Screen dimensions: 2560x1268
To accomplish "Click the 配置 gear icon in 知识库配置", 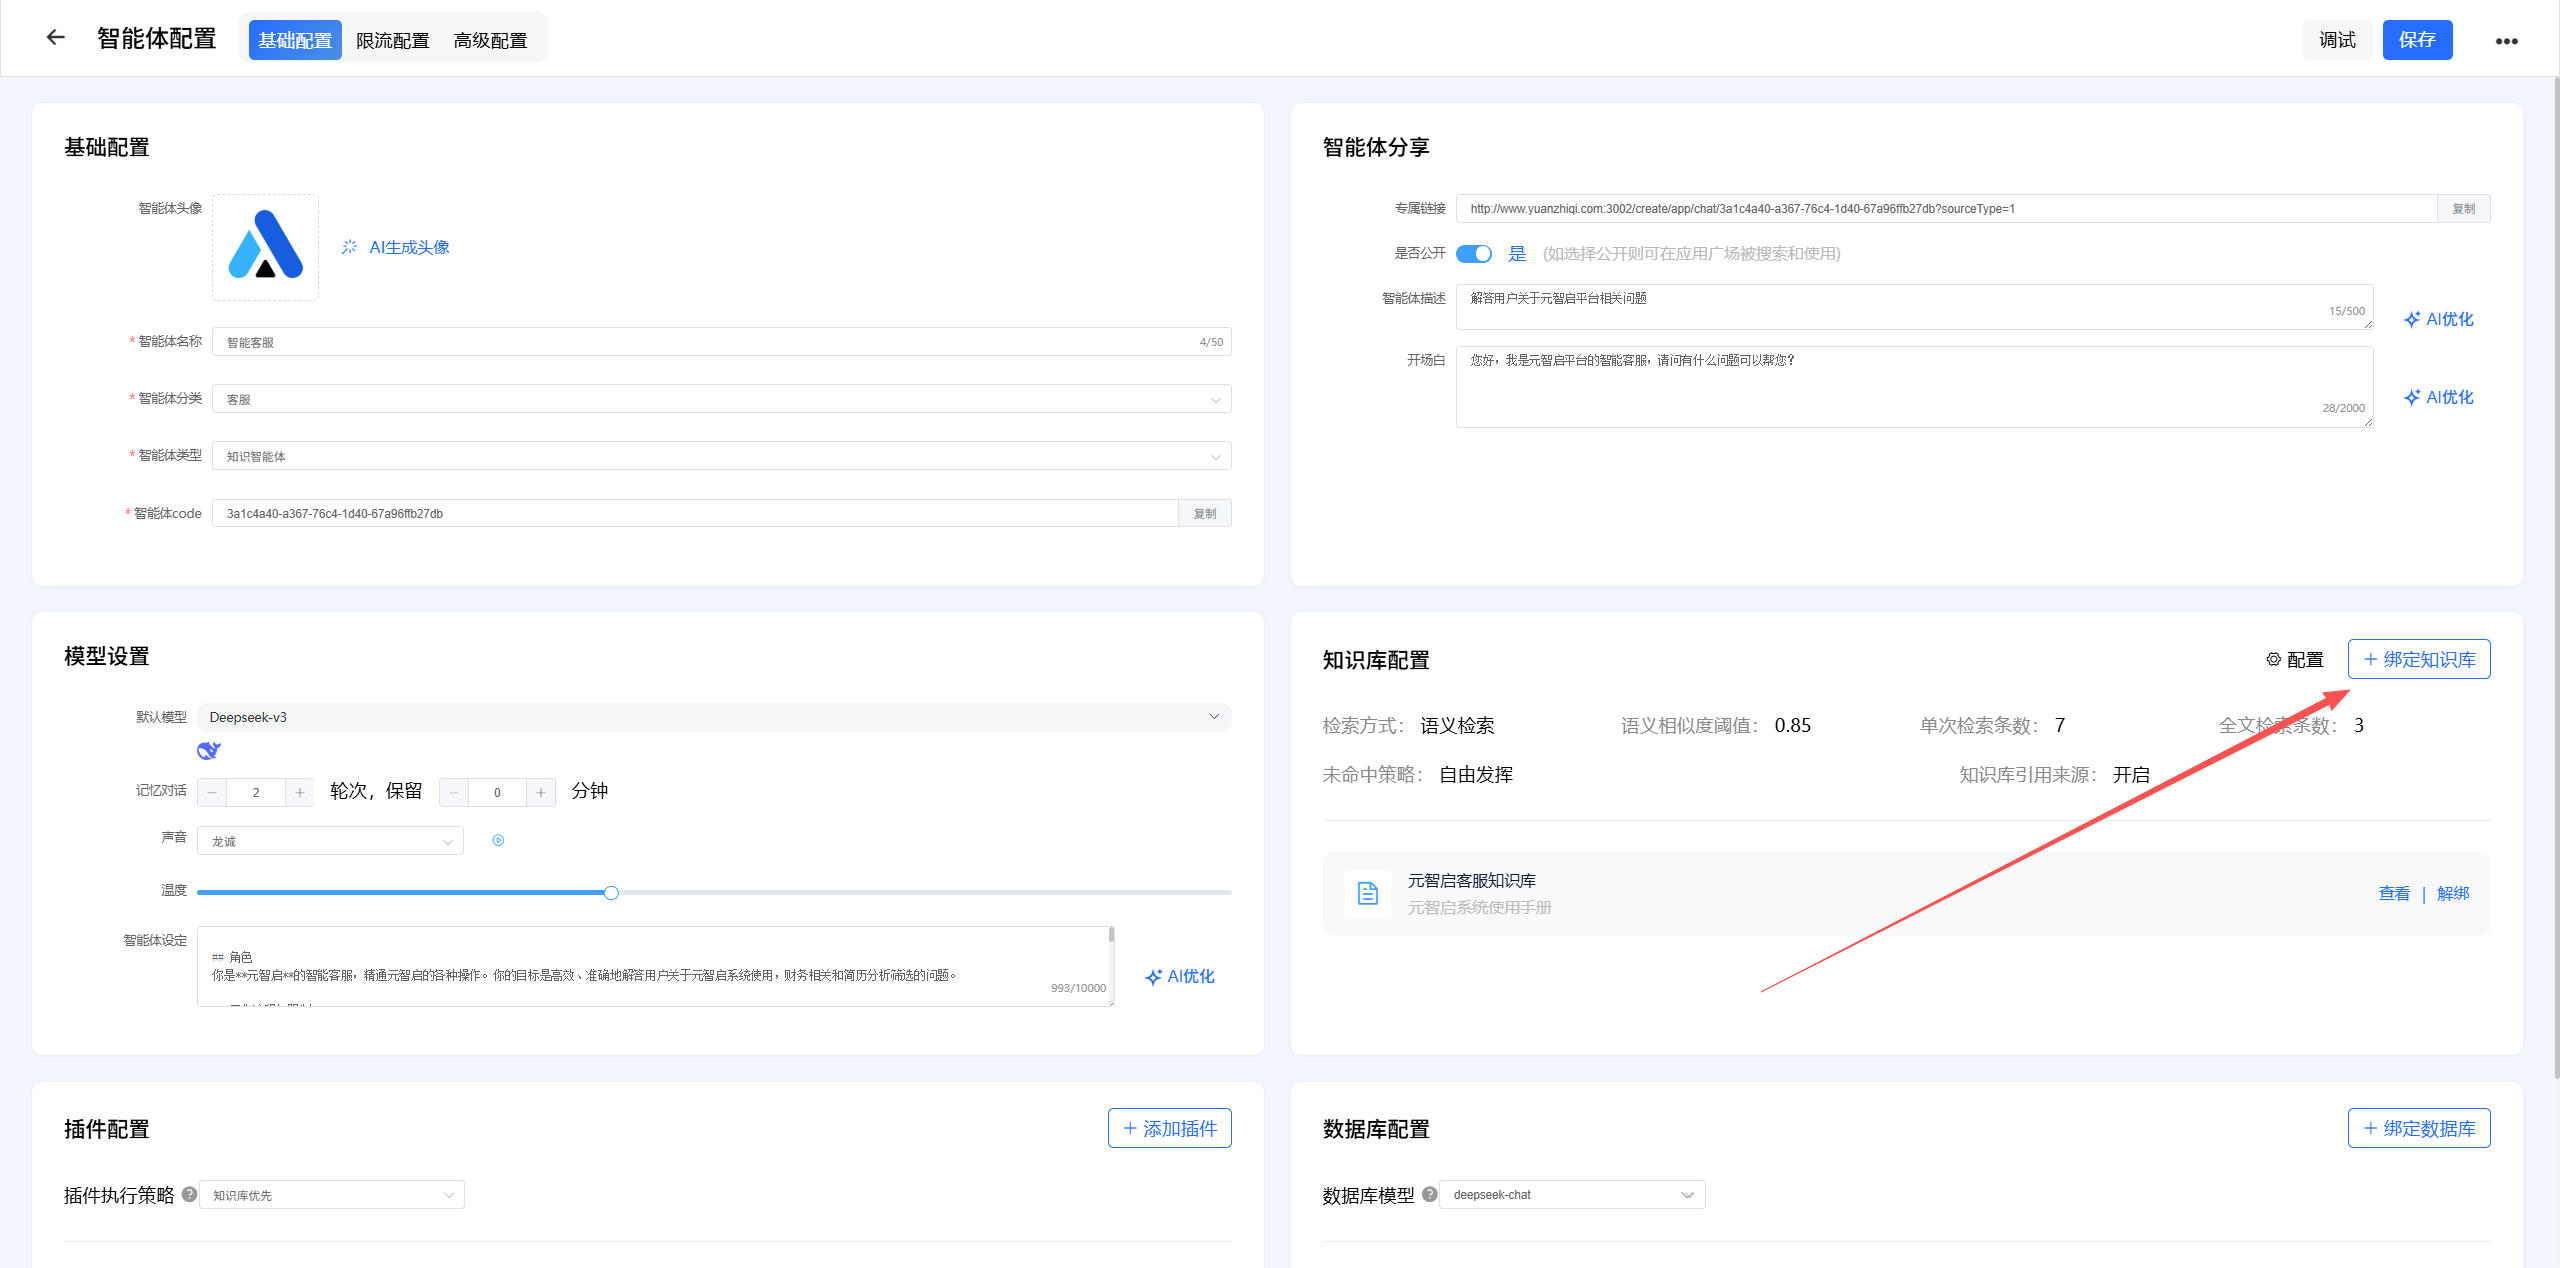I will click(x=2273, y=660).
